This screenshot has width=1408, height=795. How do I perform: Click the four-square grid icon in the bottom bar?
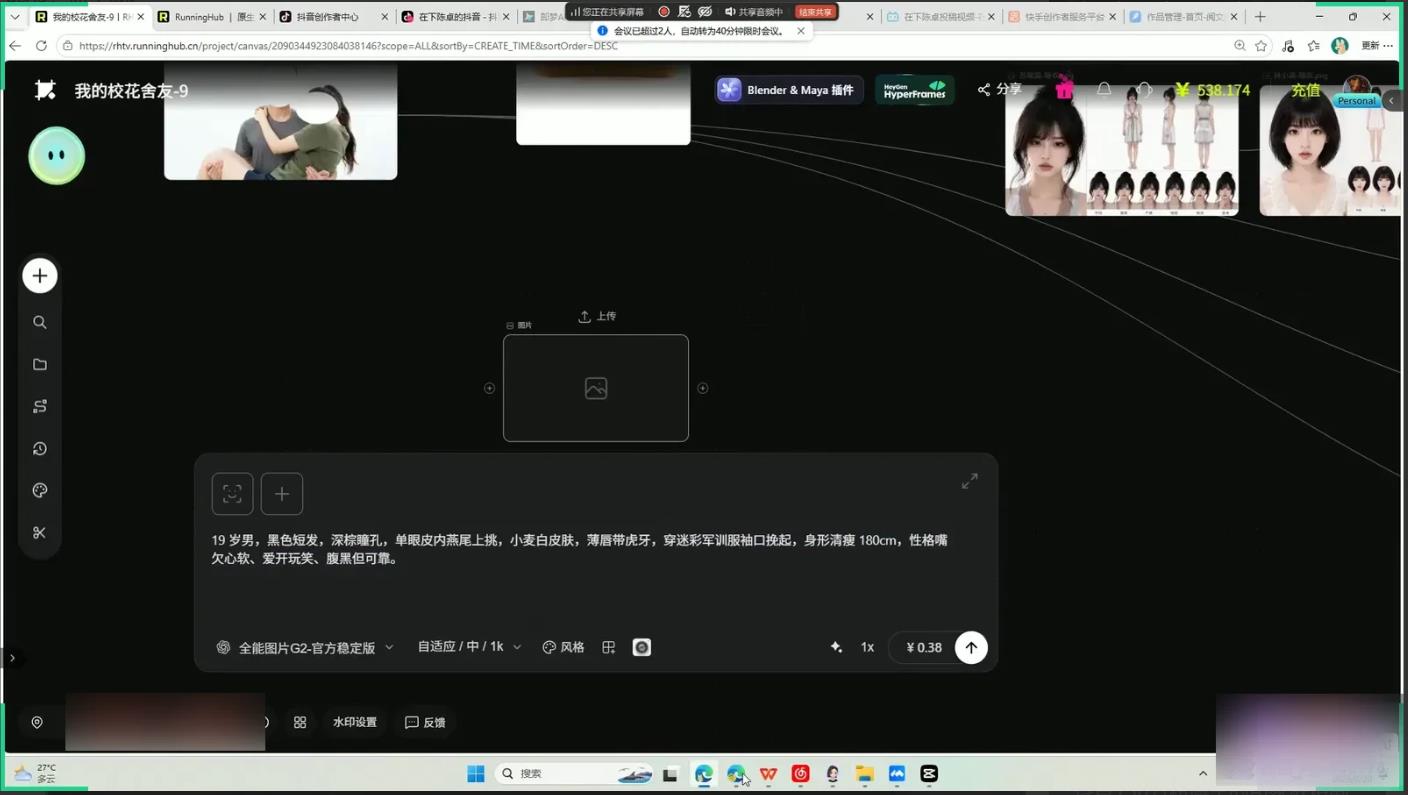[x=300, y=722]
